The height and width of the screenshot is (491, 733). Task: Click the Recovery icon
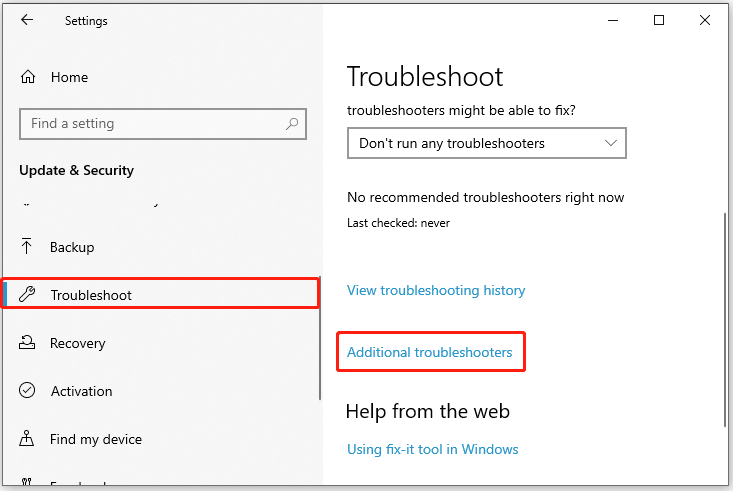click(27, 342)
